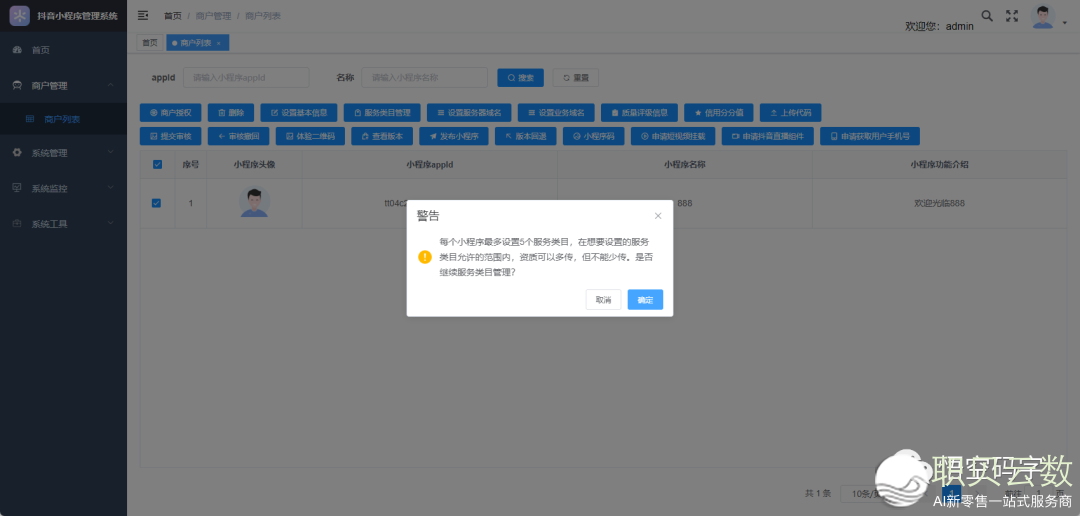Image resolution: width=1080 pixels, height=516 pixels.
Task: Click the 发布小程序 paper-plane button
Action: point(454,136)
